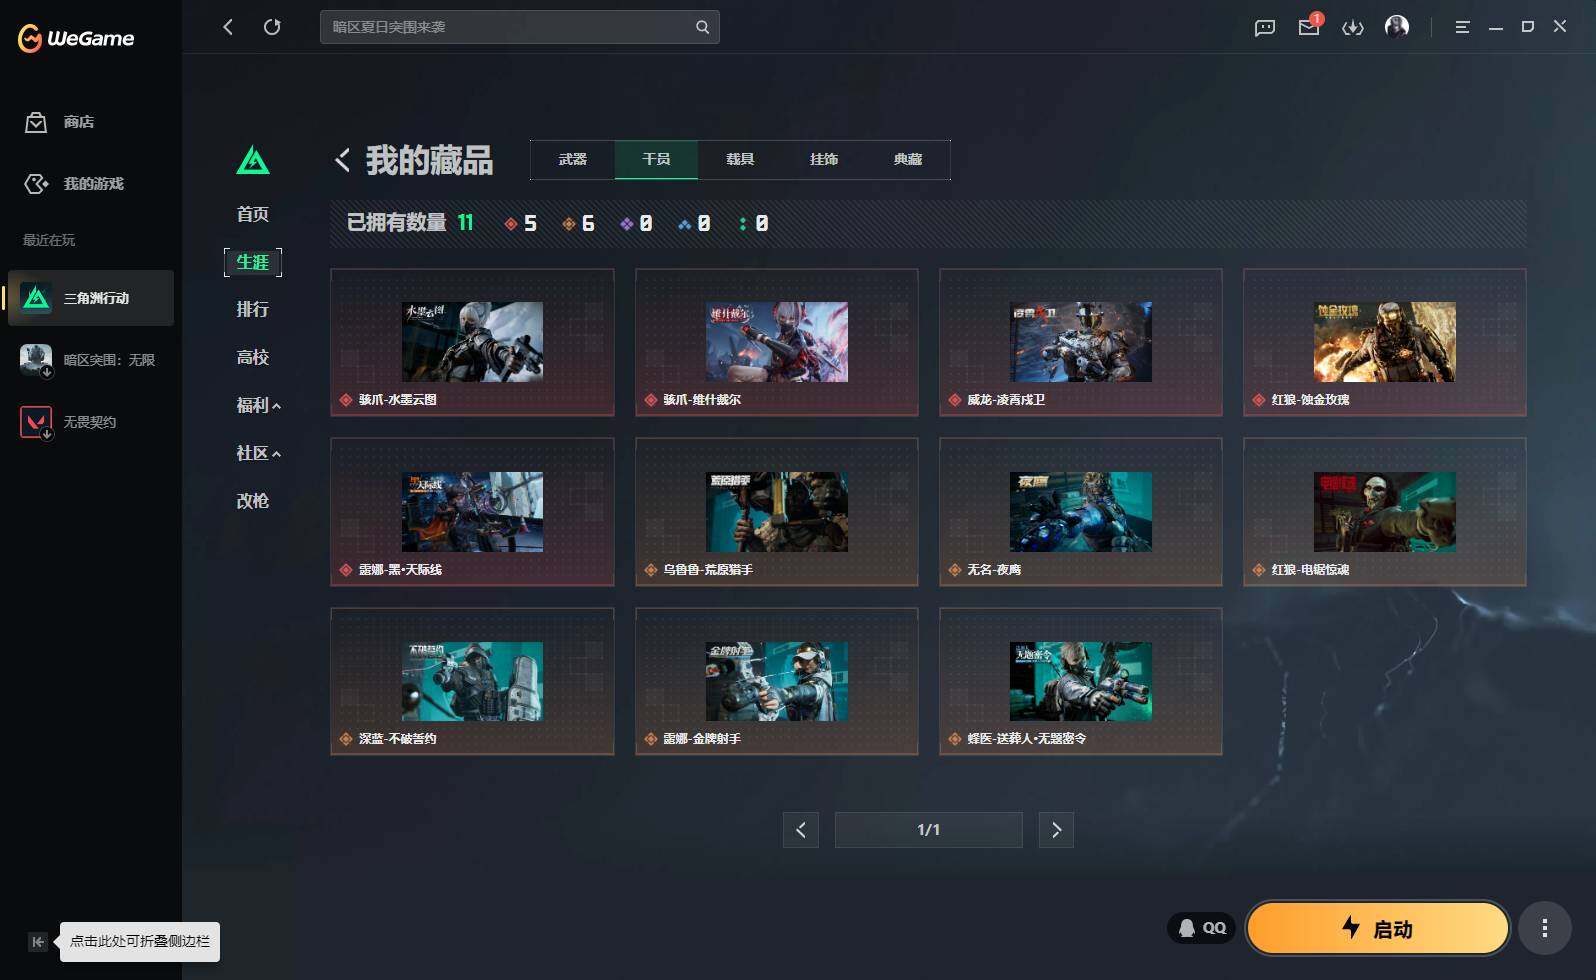Switch to the 挂饰 tab
Screen dimensions: 1596x980
tap(824, 160)
